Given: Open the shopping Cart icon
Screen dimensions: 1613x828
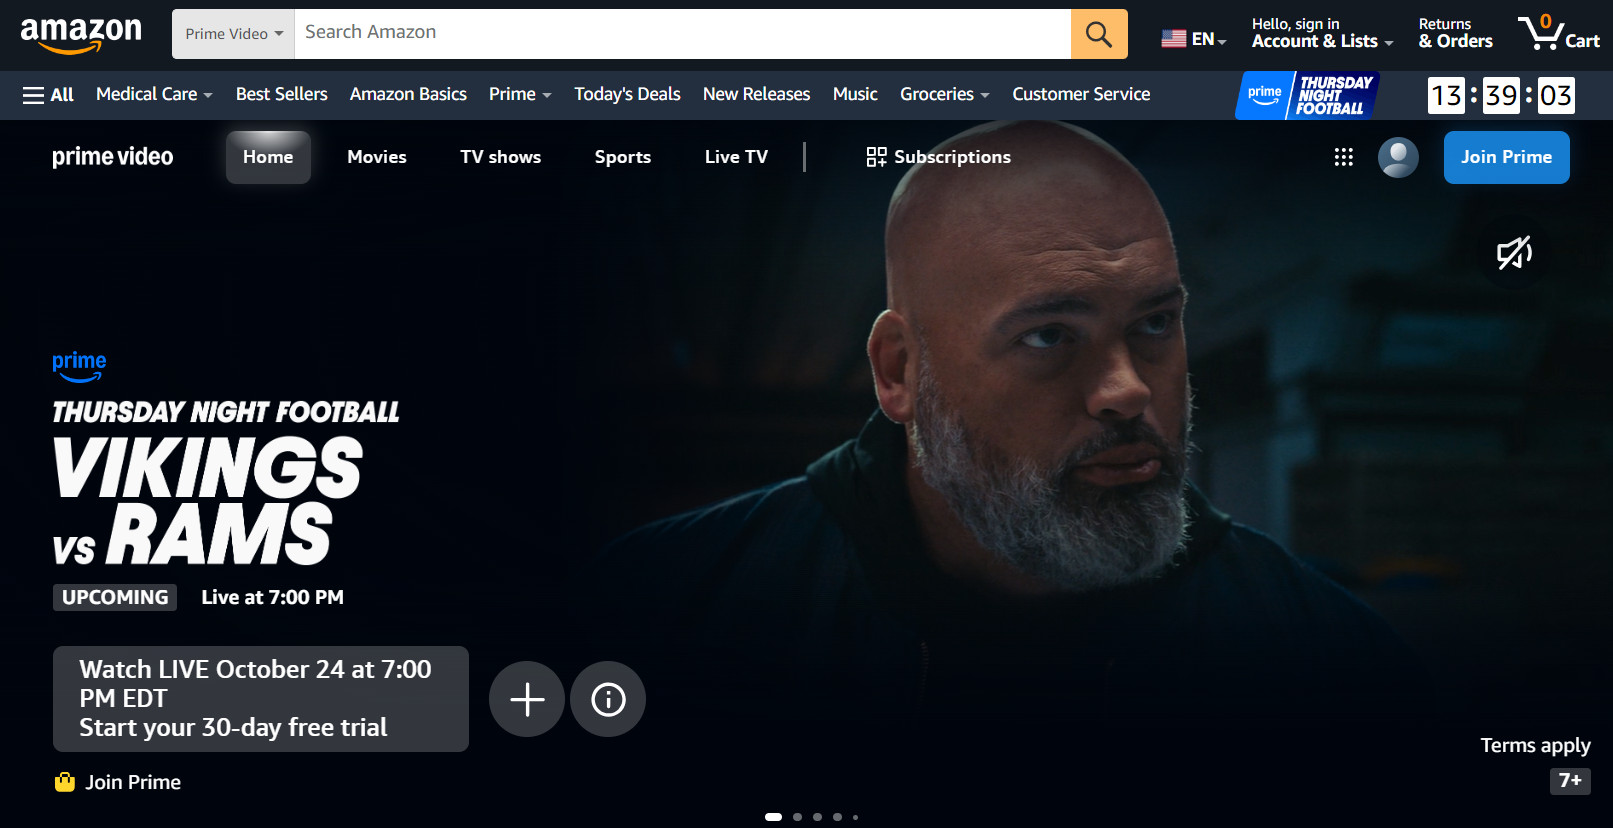Looking at the screenshot, I should coord(1558,33).
